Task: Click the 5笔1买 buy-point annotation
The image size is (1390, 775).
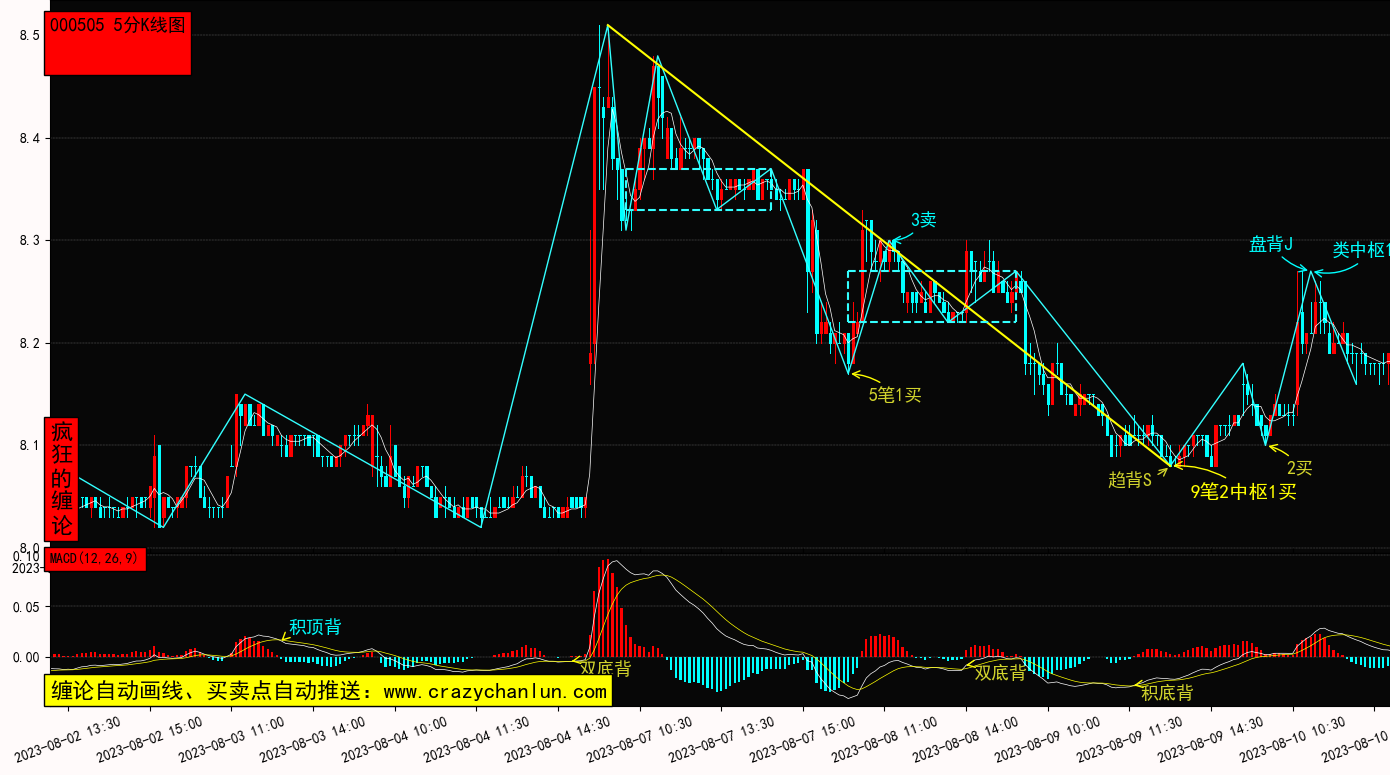Action: pos(895,395)
